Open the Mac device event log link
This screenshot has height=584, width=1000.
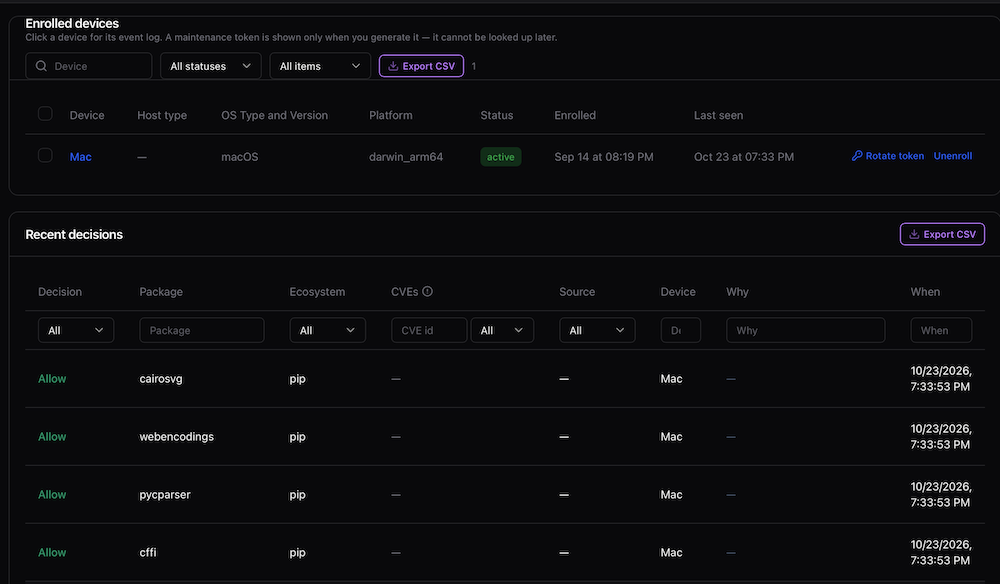80,157
